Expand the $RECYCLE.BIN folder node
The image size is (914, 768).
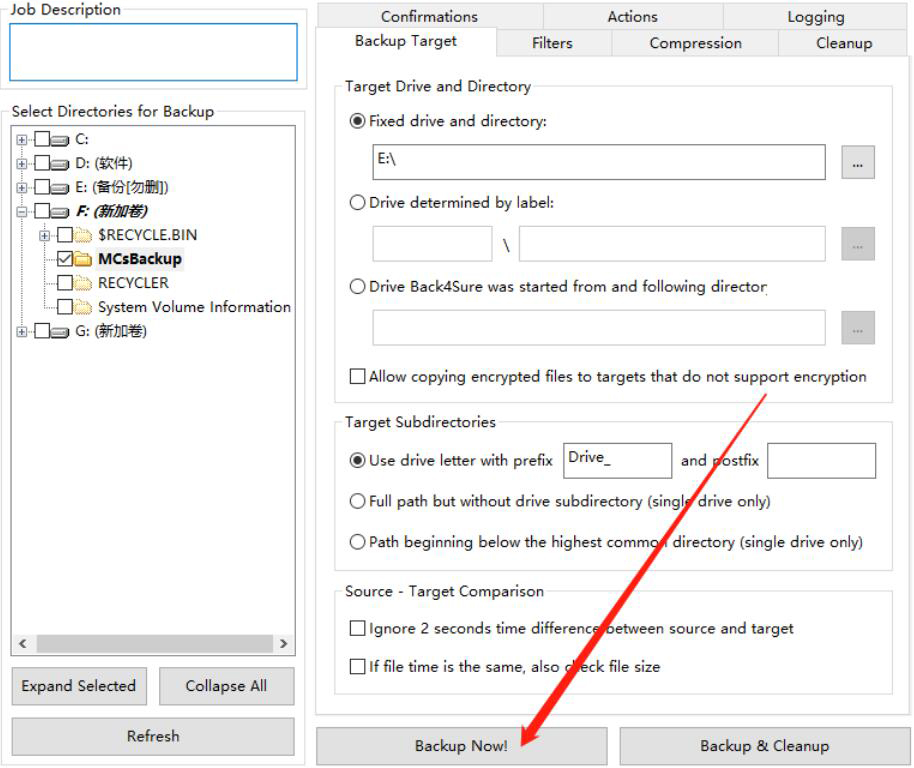click(x=44, y=235)
